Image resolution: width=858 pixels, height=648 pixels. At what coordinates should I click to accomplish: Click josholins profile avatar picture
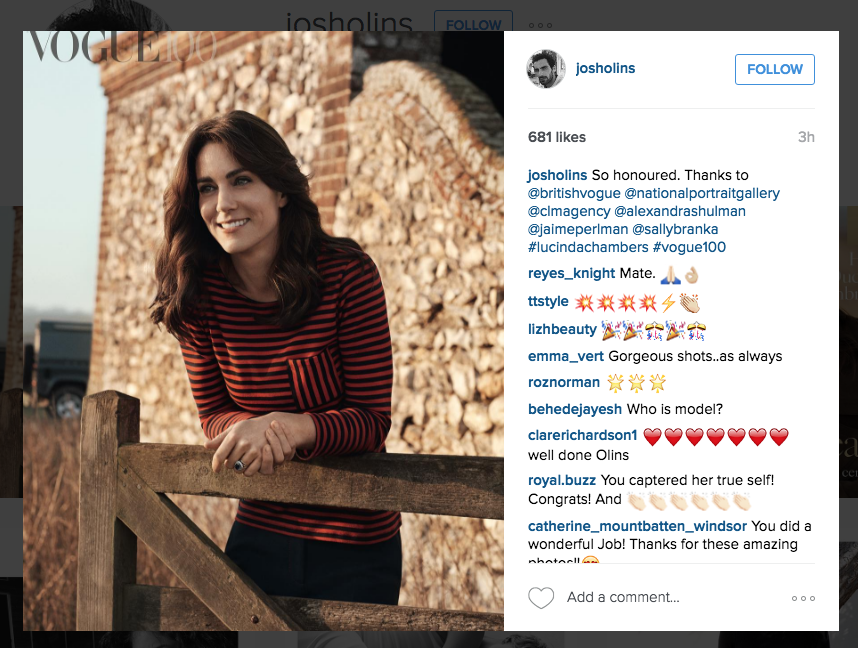547,69
